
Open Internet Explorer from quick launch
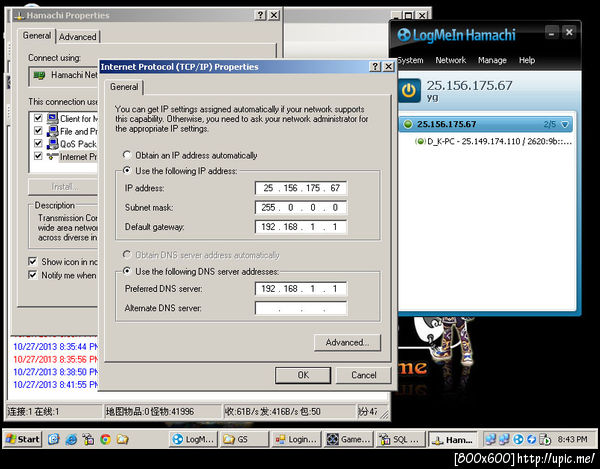71,439
